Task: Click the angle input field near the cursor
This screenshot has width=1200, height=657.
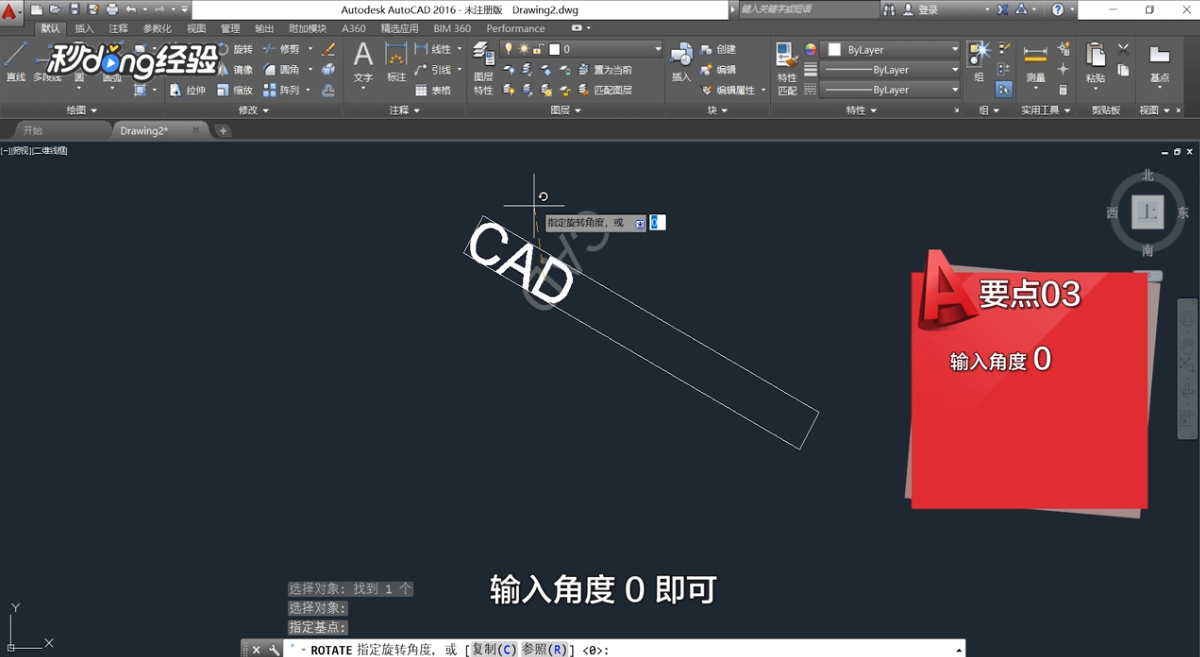Action: coord(657,222)
